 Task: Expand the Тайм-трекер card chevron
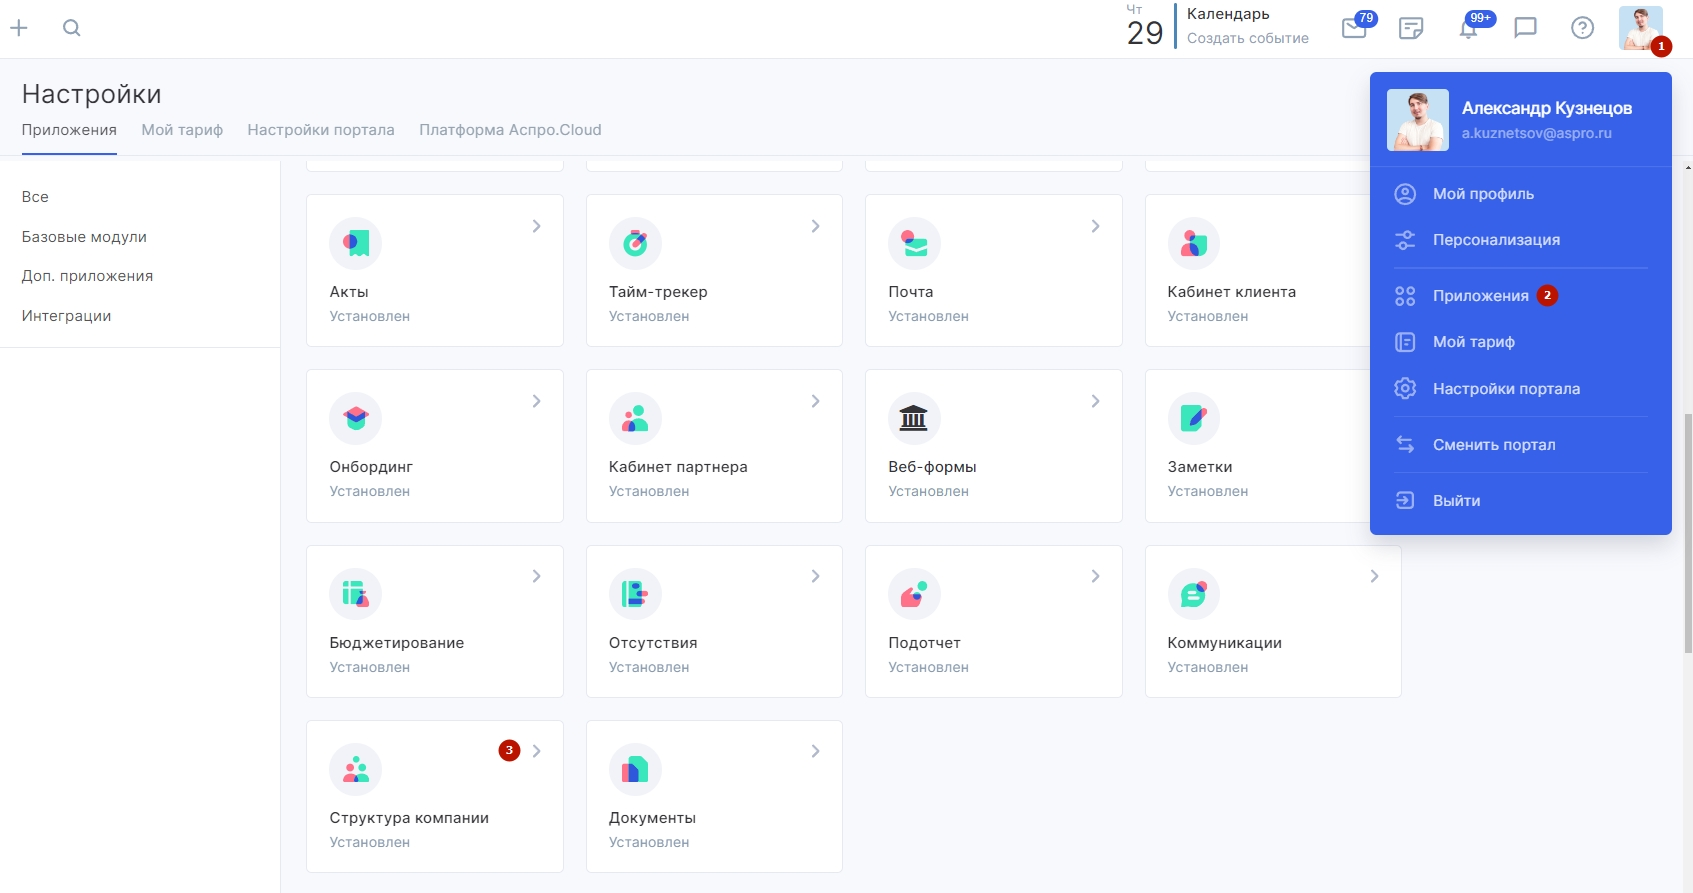[816, 226]
